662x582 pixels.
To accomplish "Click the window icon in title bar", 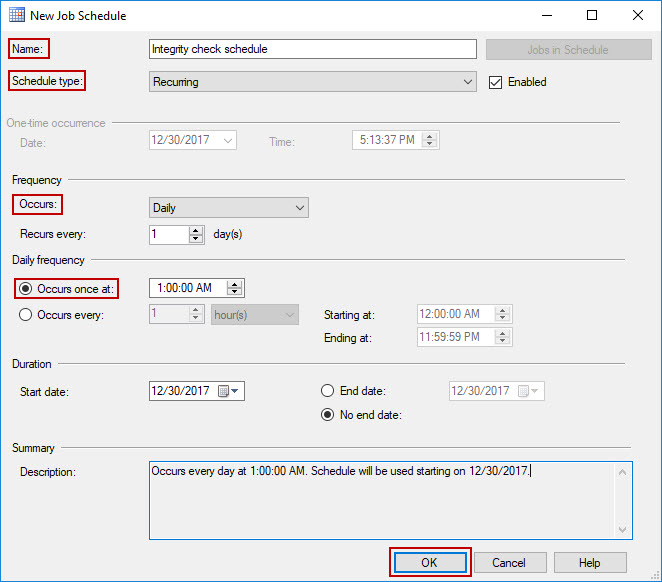I will coord(16,16).
